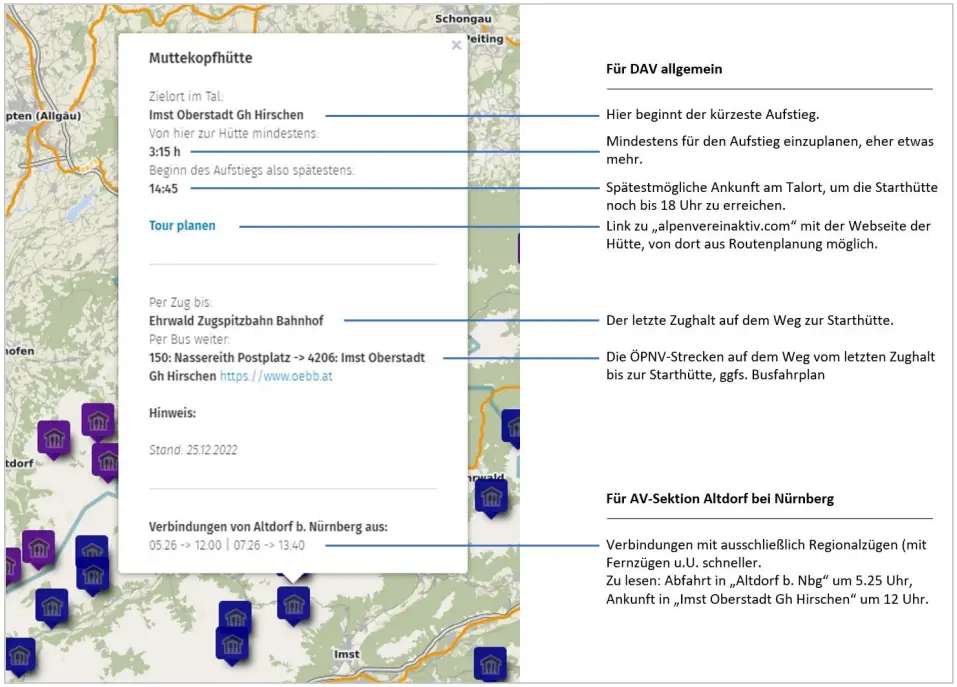This screenshot has height=687, width=957.
Task: Click the purple hut marker left of stacked blue markers
Action: coord(39,547)
